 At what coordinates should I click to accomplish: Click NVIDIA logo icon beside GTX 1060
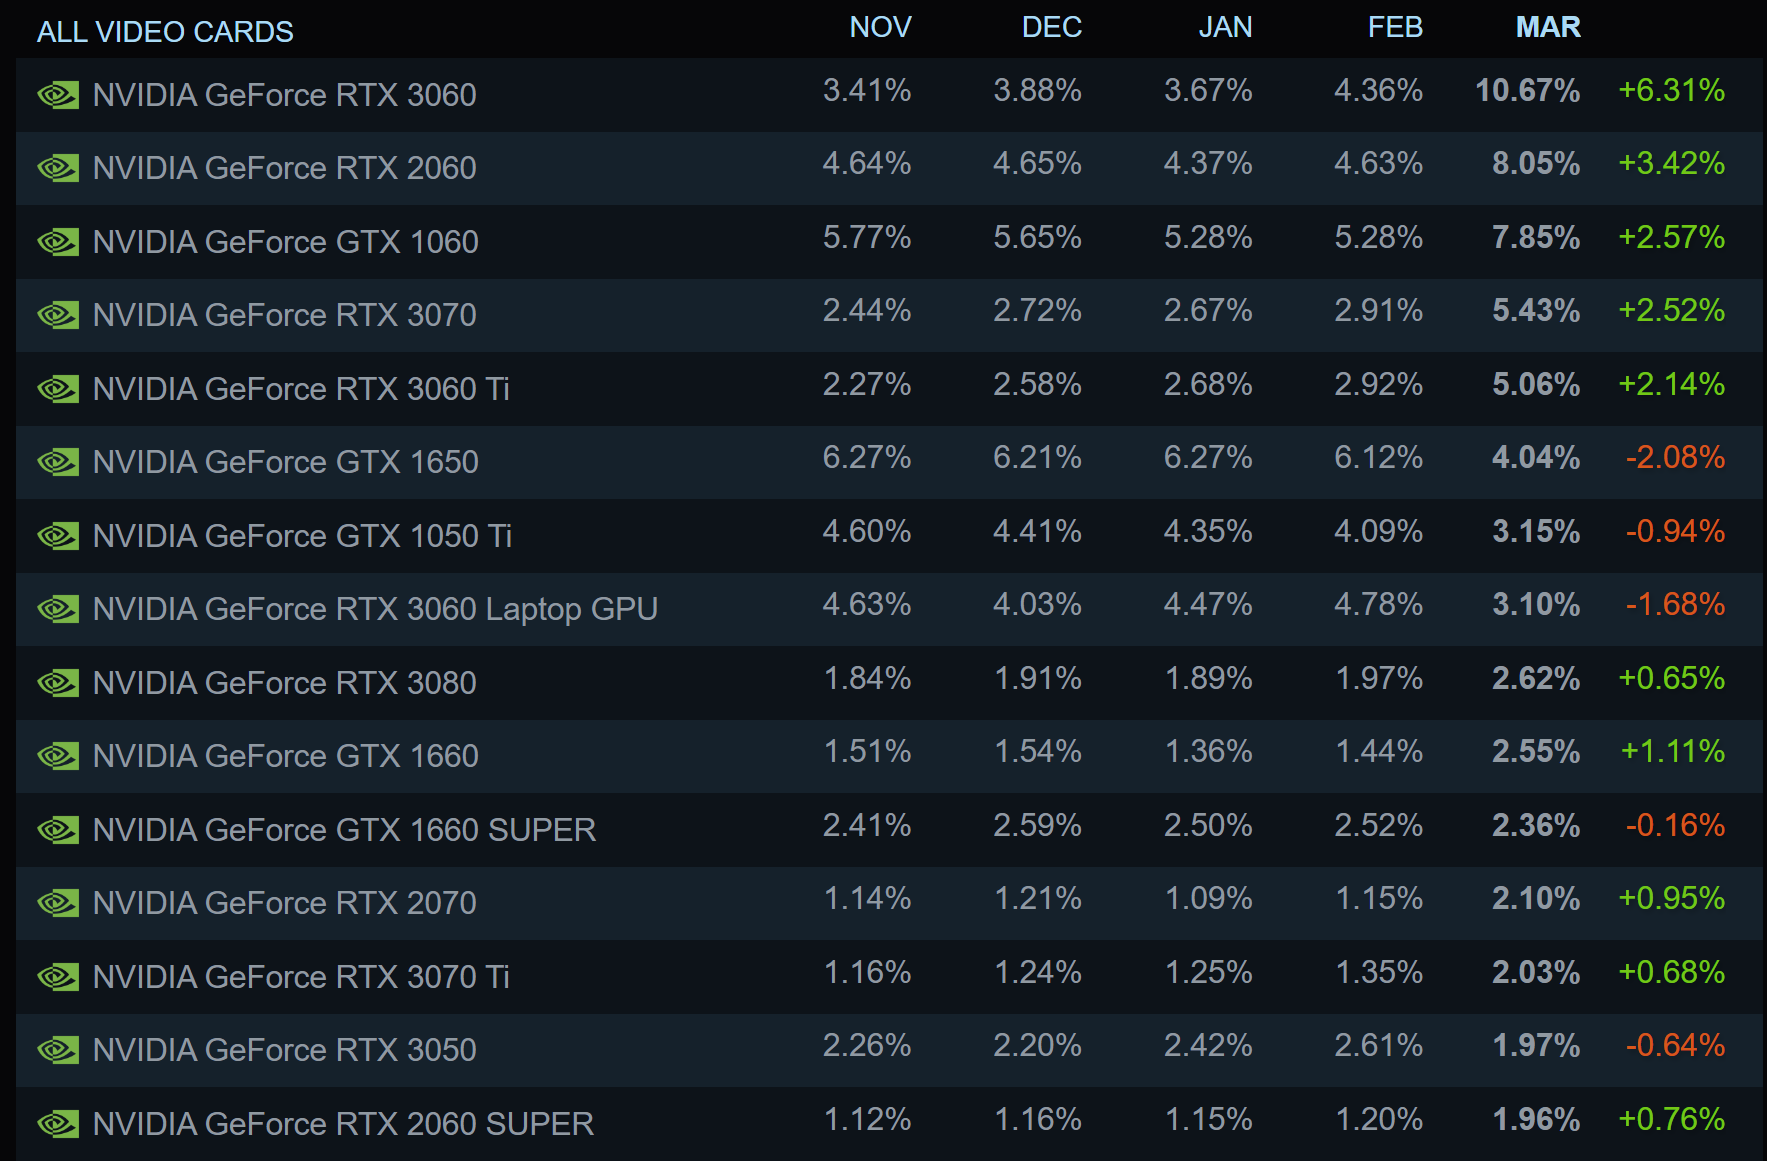[x=58, y=242]
